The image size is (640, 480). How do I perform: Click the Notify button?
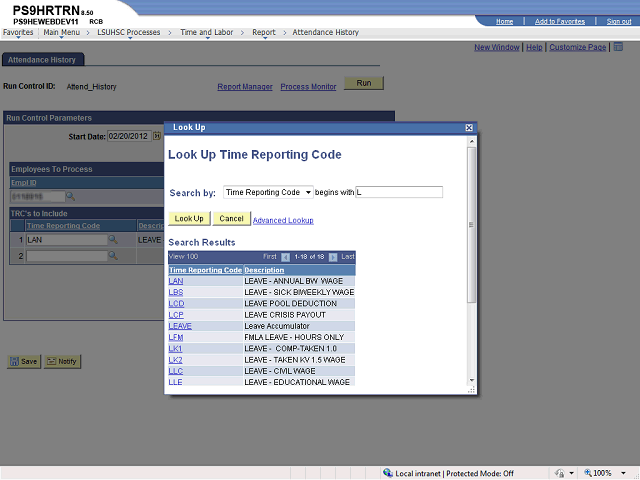tap(62, 361)
